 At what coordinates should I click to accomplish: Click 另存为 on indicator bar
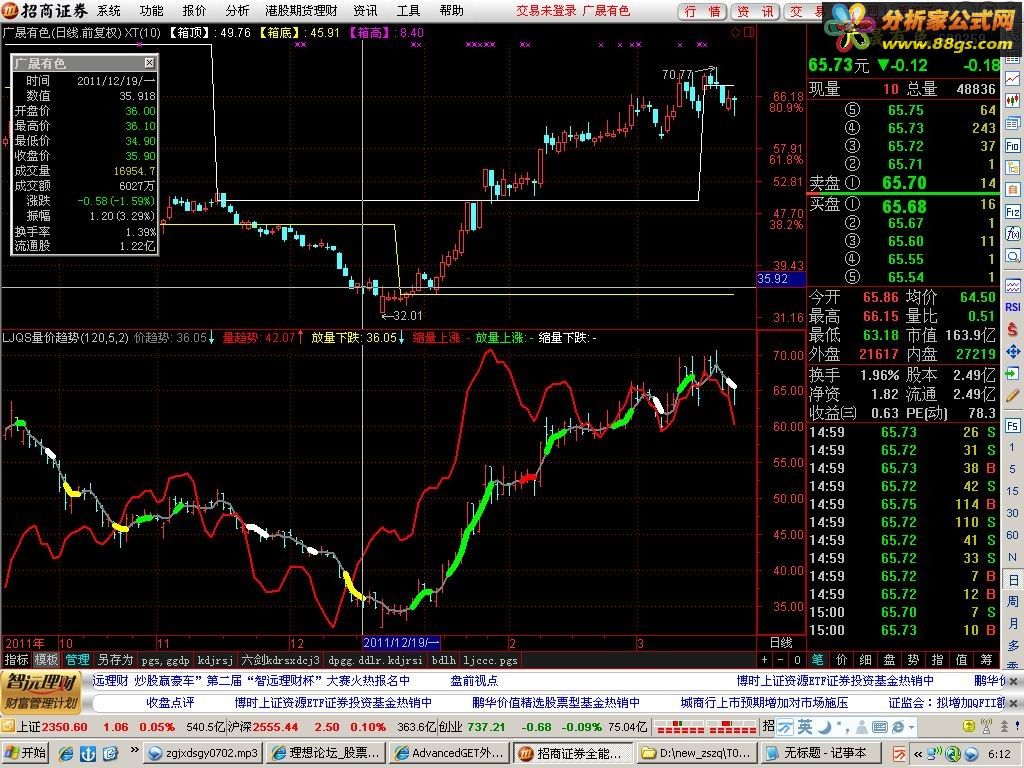click(x=115, y=660)
